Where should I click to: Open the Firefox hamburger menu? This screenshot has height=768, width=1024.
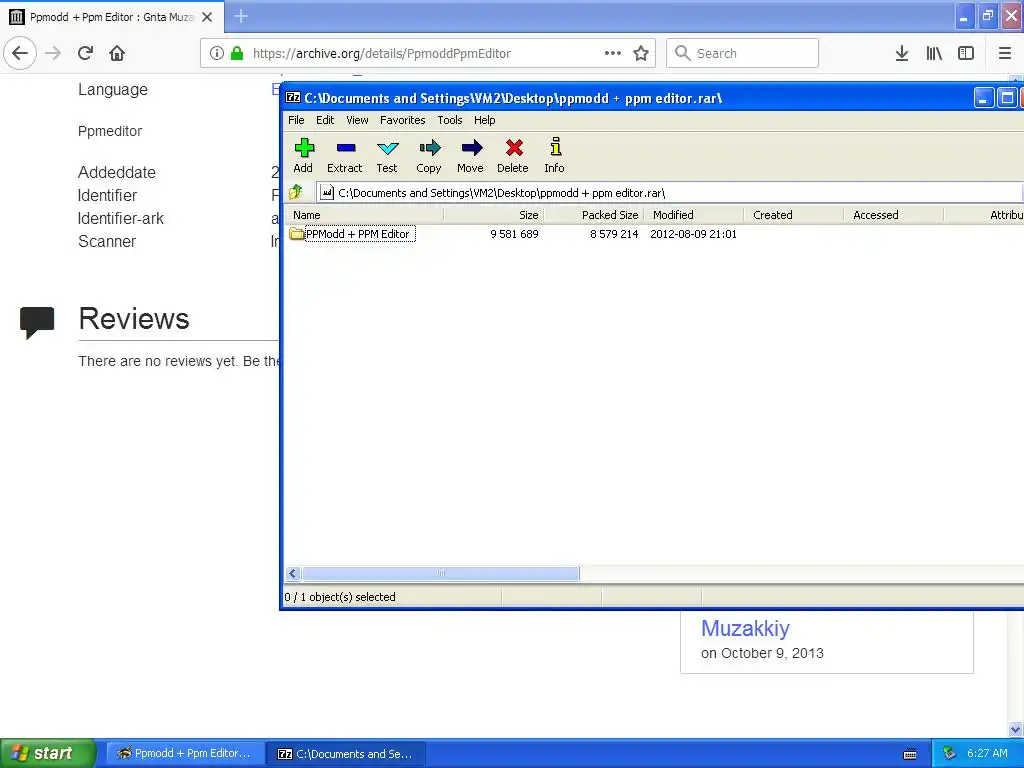pyautogui.click(x=1004, y=53)
